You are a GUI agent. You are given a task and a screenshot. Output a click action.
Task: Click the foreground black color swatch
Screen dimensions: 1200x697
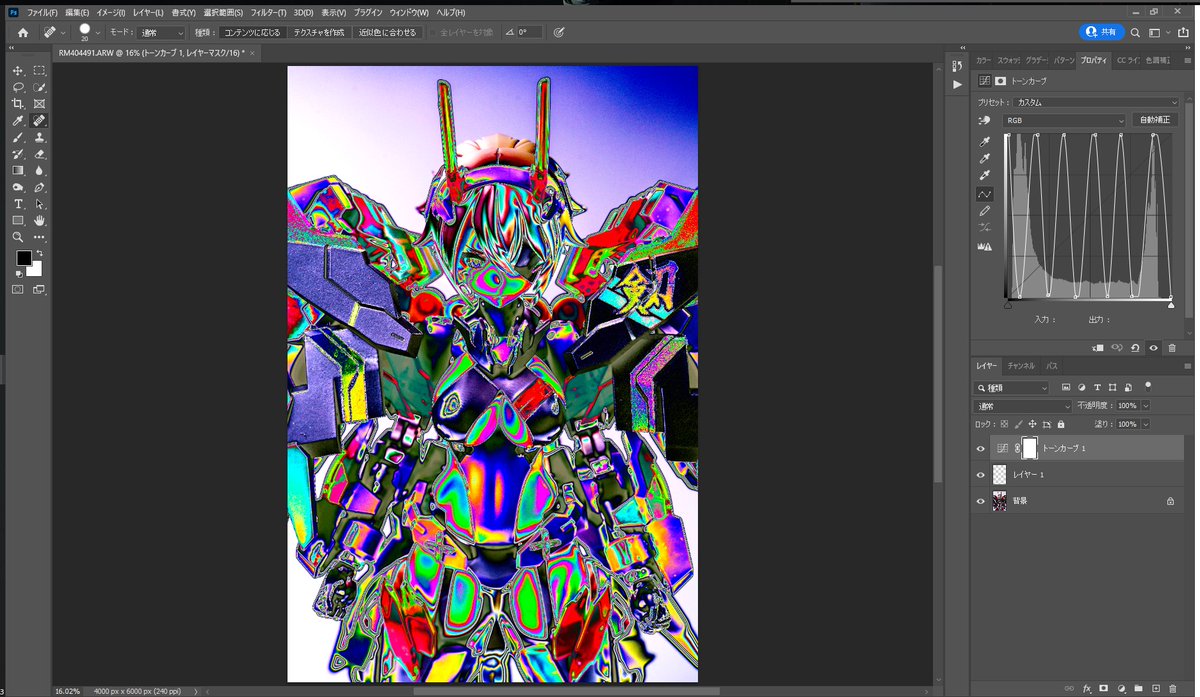[23, 258]
